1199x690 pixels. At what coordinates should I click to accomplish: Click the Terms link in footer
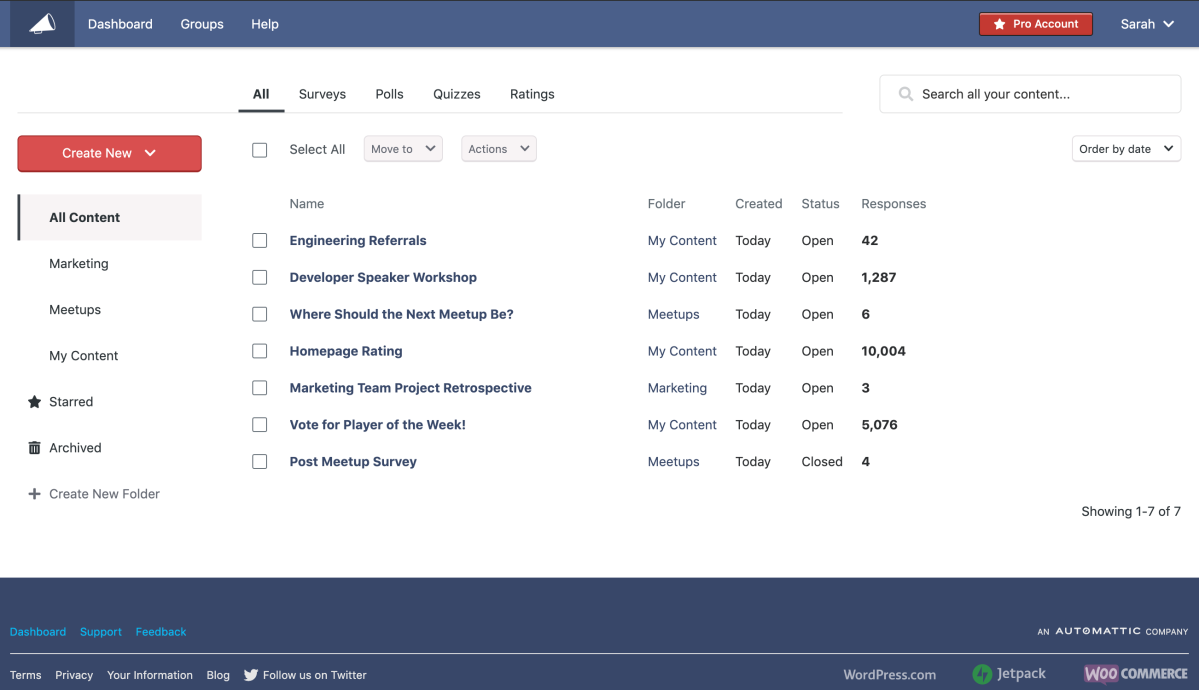point(25,675)
